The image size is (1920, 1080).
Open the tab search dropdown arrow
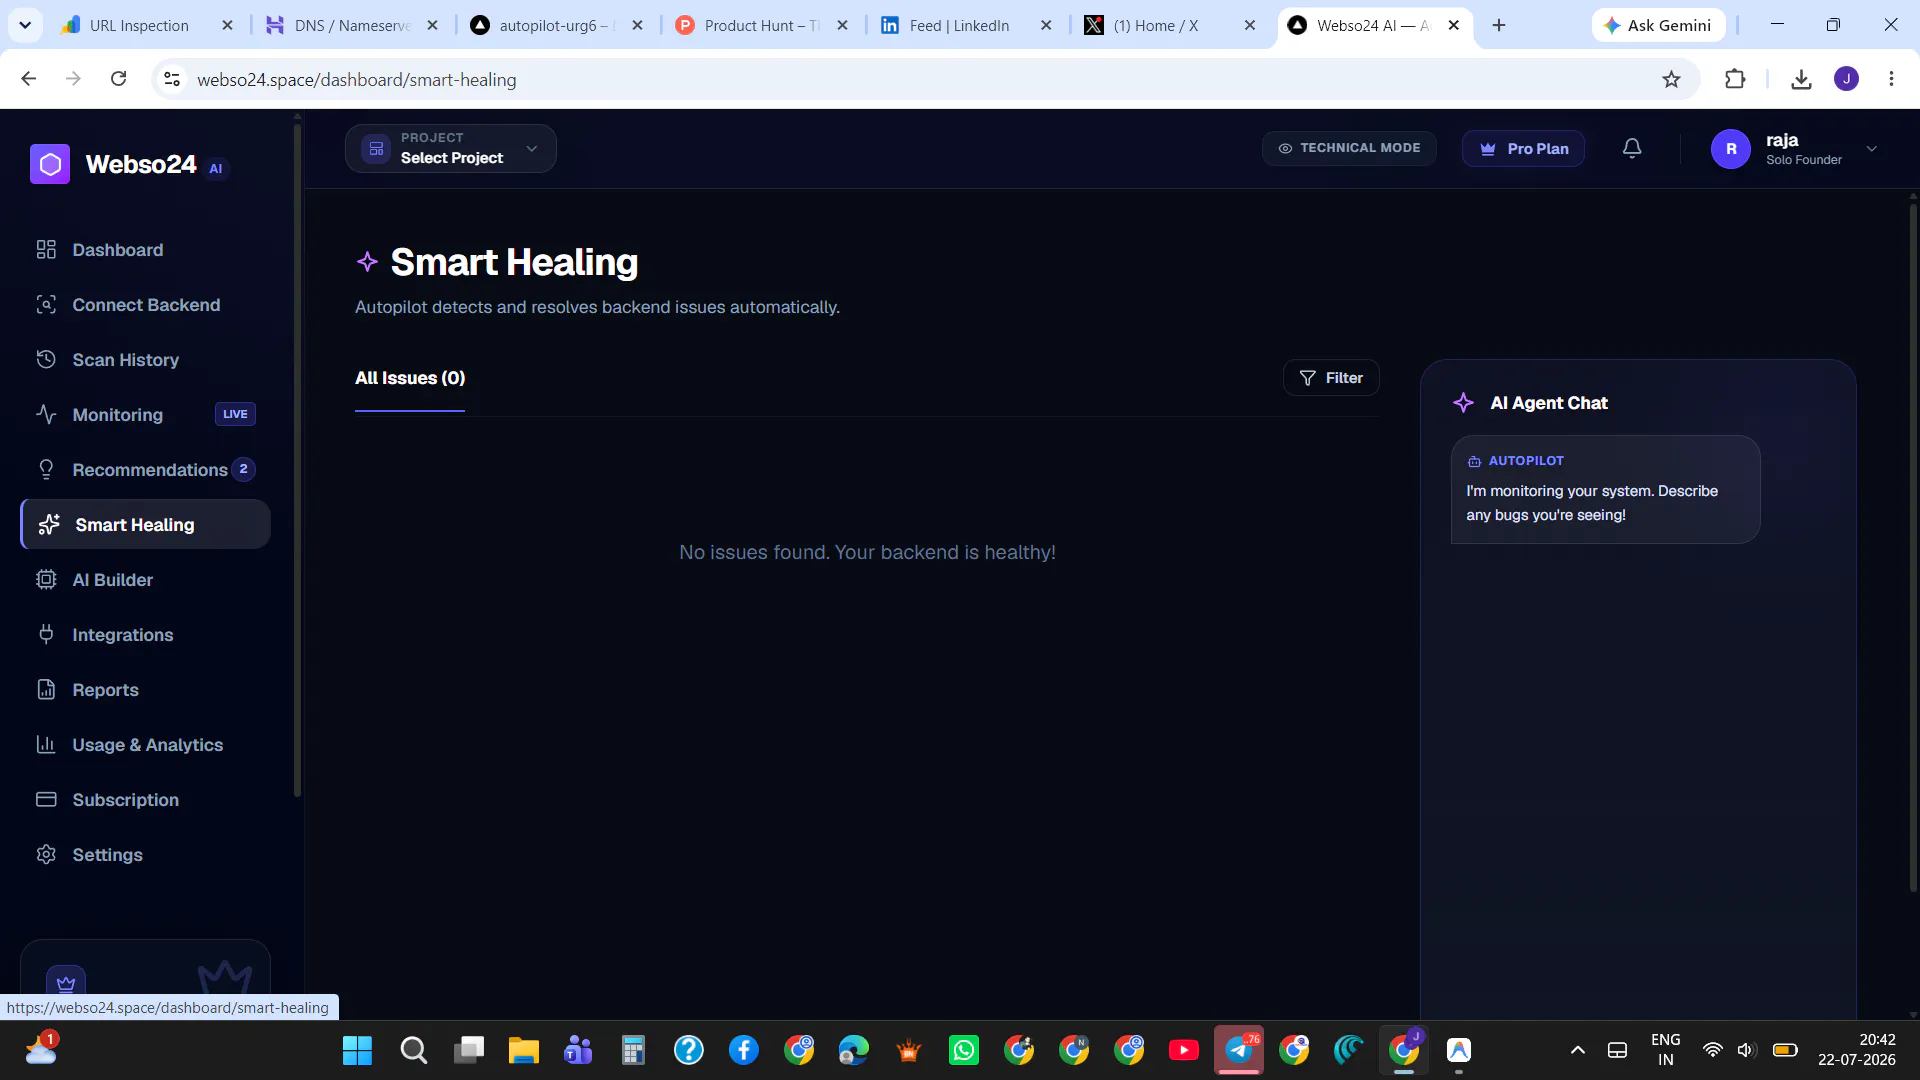pyautogui.click(x=25, y=25)
